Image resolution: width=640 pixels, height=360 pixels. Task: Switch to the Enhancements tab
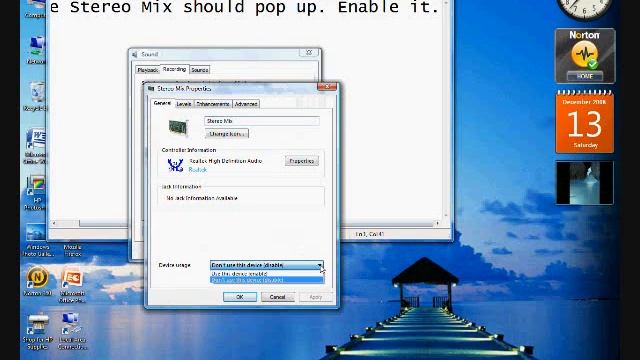coord(213,104)
